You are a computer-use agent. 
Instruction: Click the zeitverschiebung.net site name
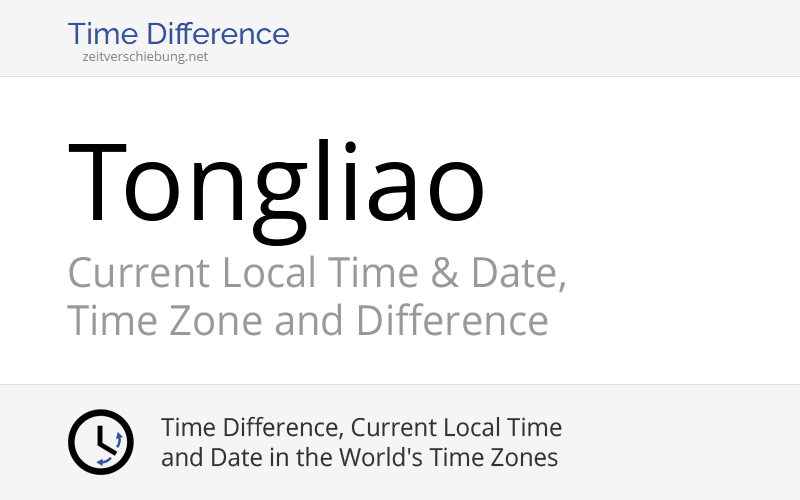point(145,57)
